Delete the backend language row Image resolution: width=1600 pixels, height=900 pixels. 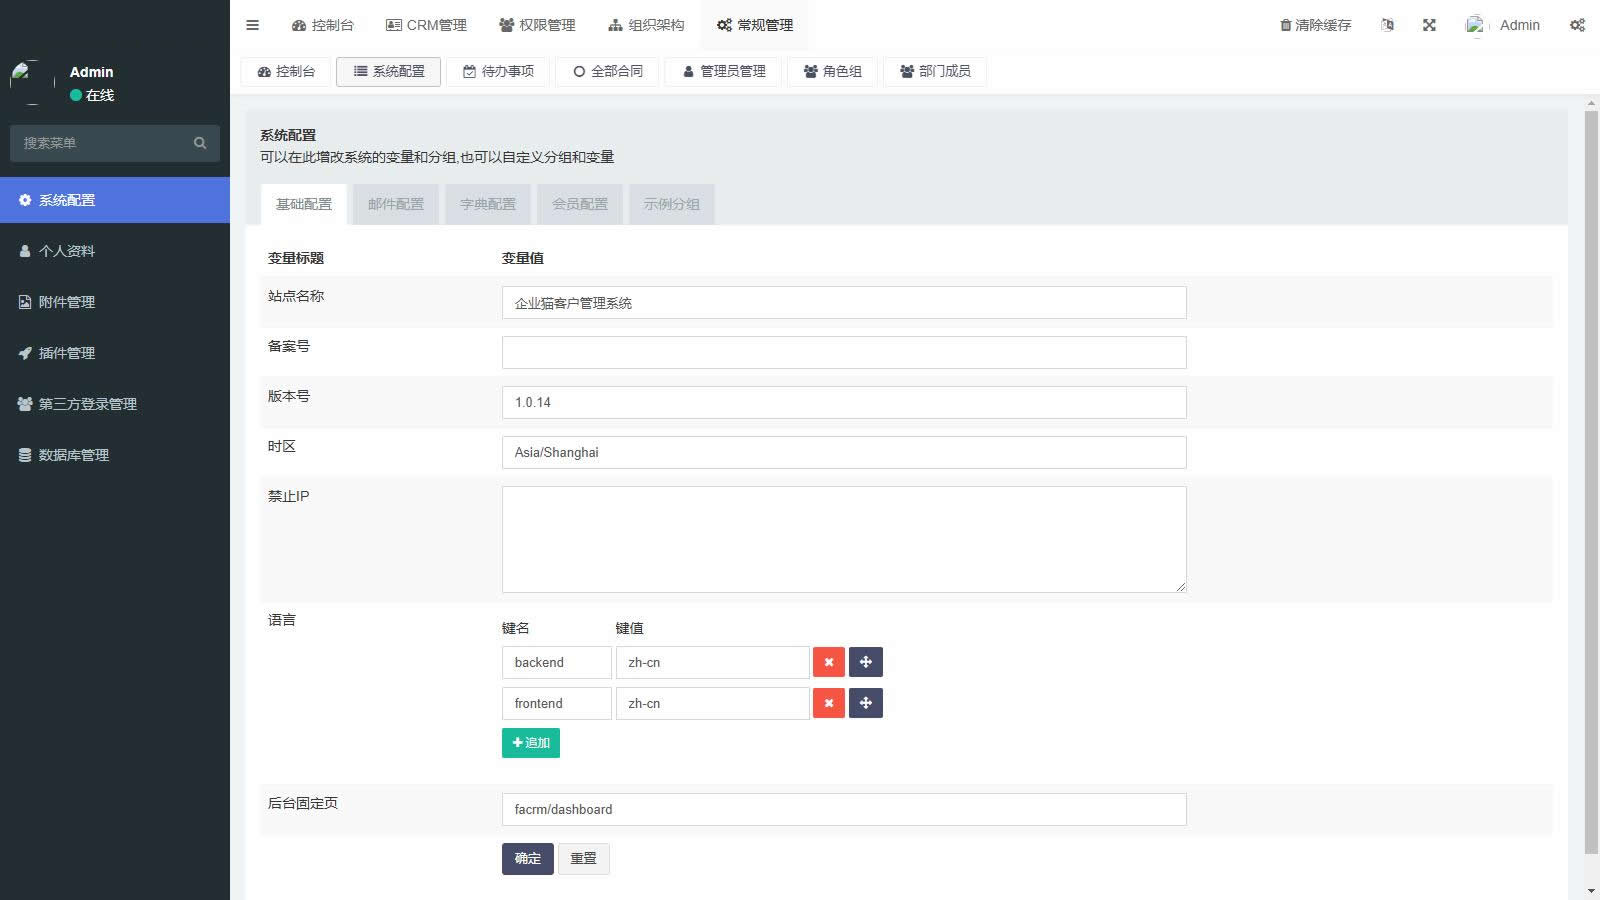[x=828, y=662]
